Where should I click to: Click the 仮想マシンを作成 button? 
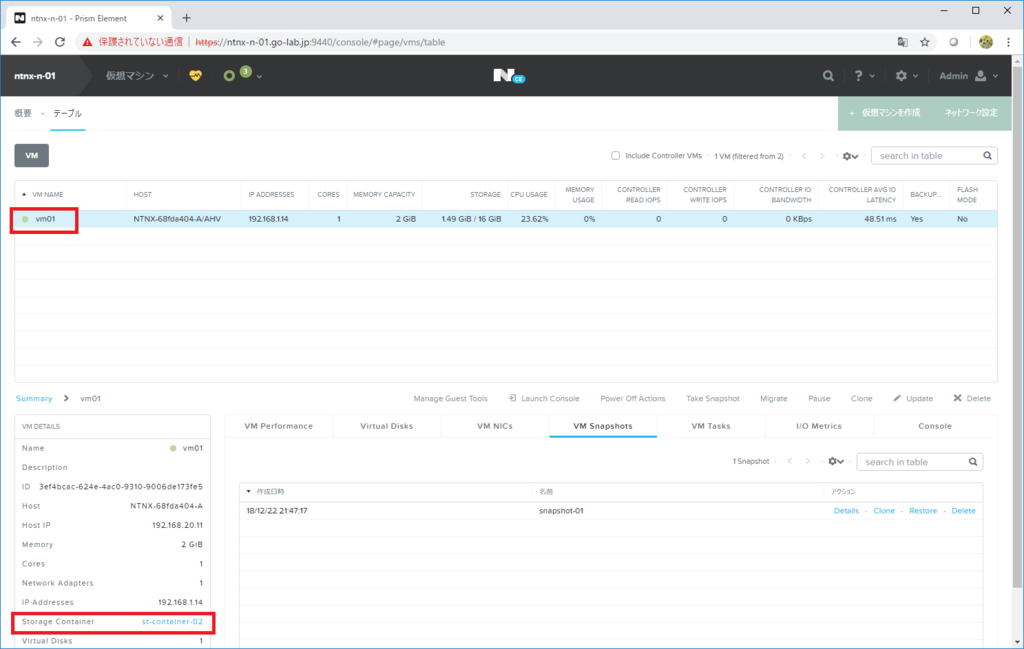click(888, 113)
